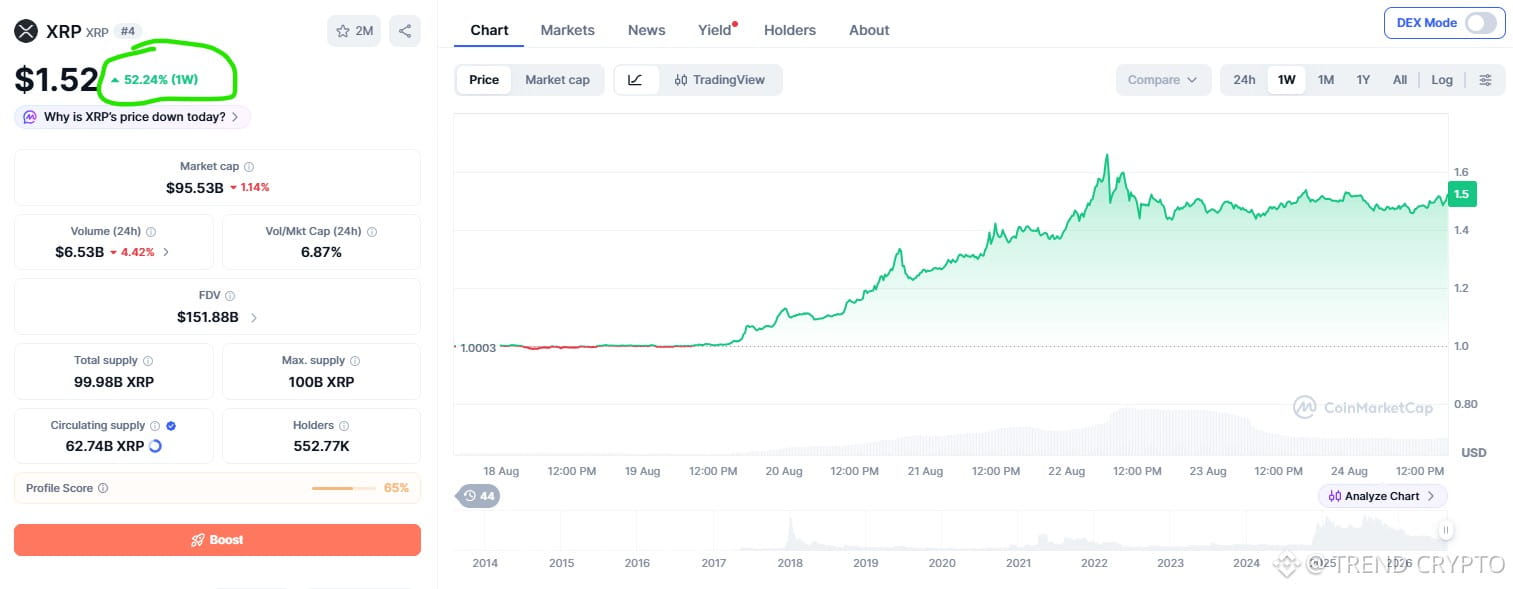
Task: Open 'Why is XRP's price down today?'
Action: [132, 117]
